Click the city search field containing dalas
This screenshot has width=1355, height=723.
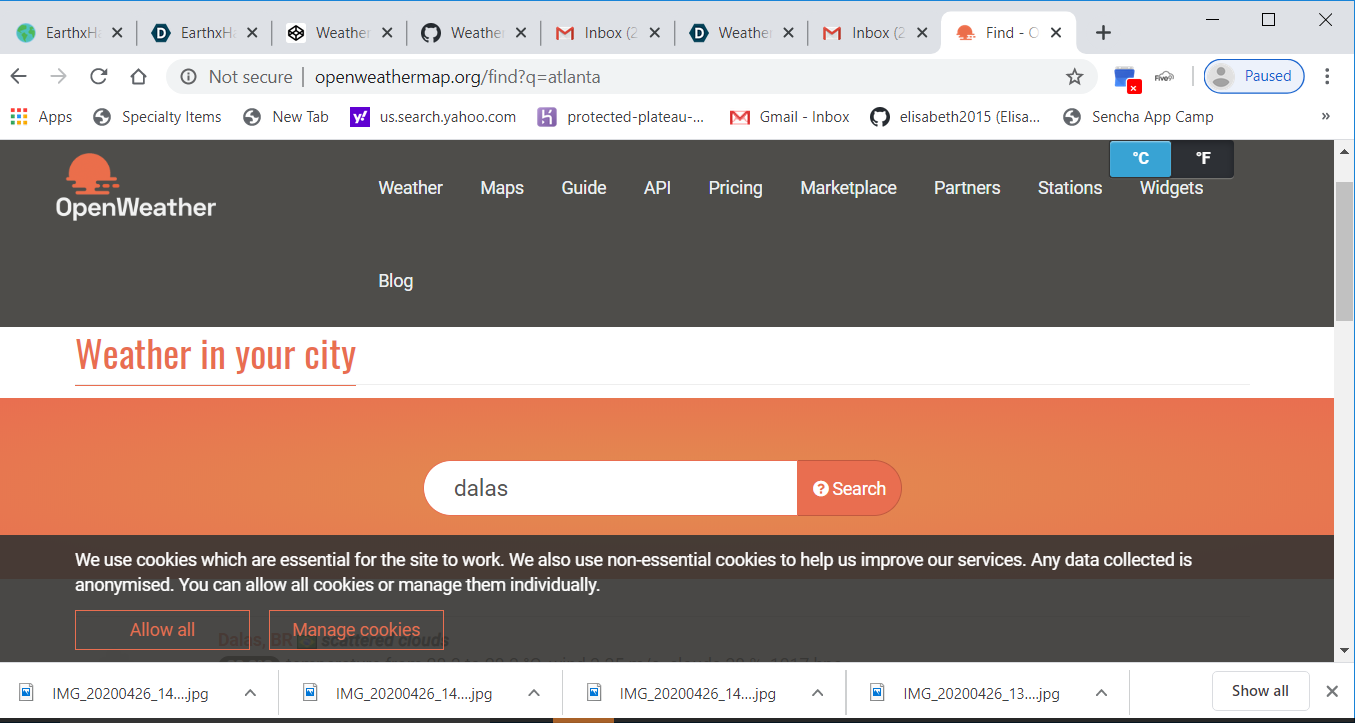(610, 488)
